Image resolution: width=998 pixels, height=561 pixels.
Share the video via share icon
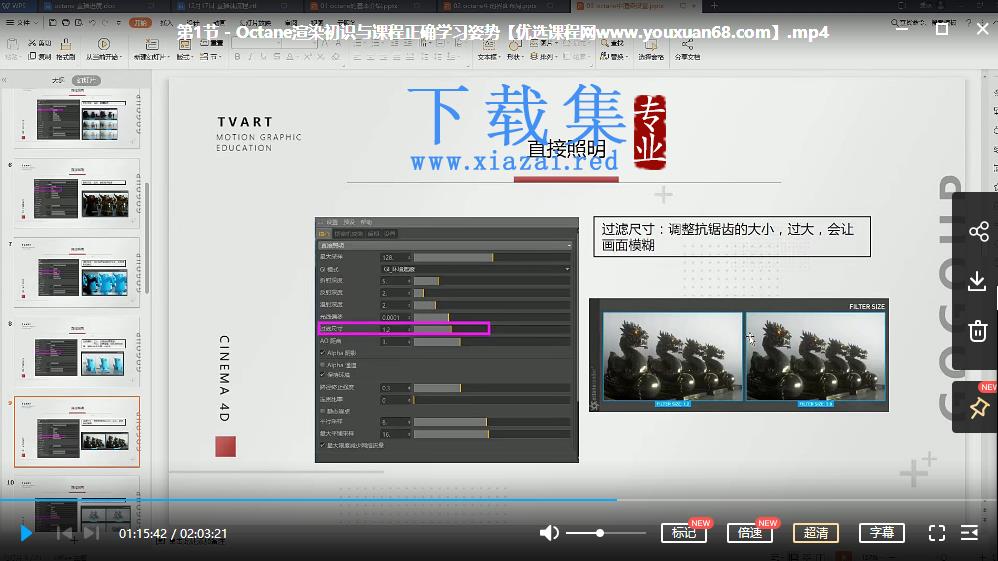pyautogui.click(x=978, y=231)
